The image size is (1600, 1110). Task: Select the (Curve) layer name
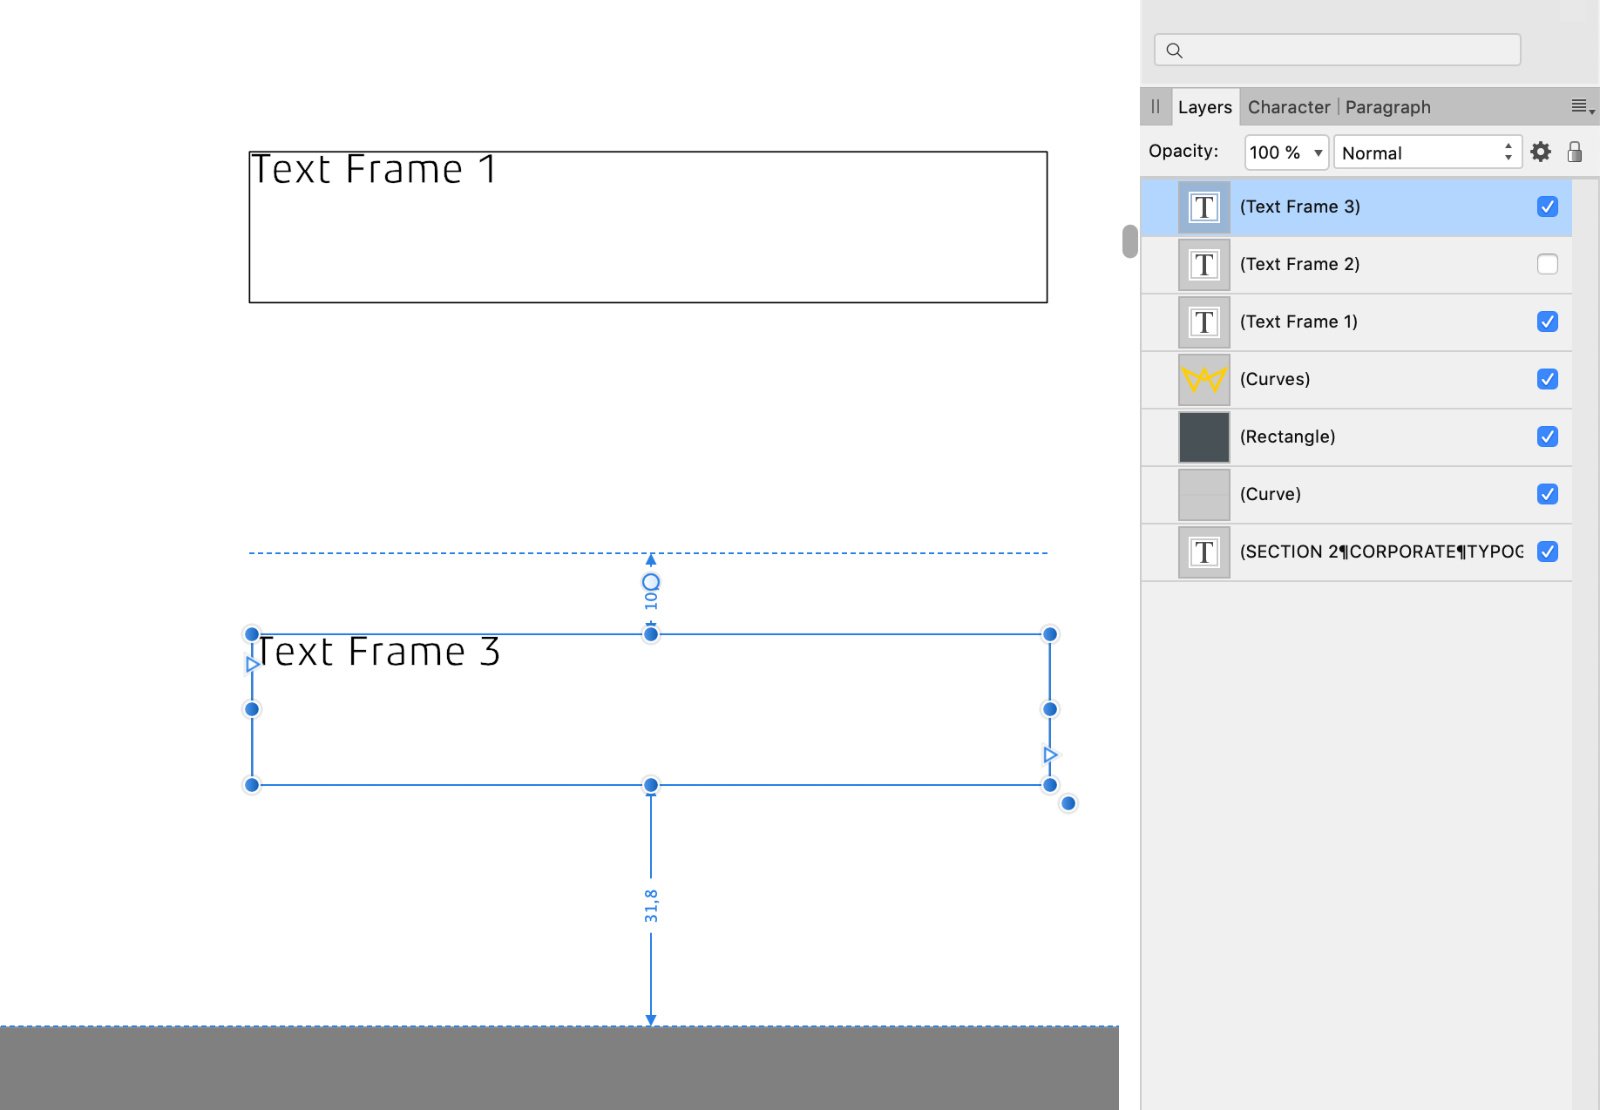click(x=1271, y=494)
